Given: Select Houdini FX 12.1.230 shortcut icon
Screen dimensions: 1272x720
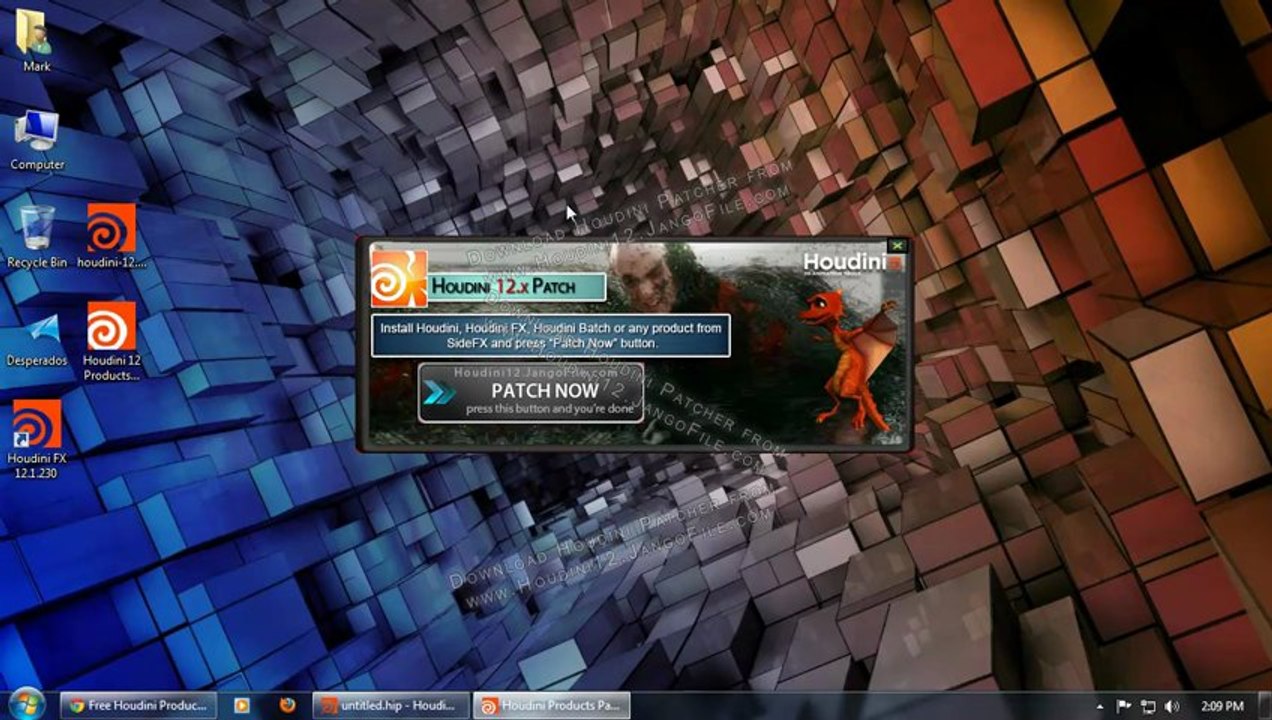Looking at the screenshot, I should 37,440.
